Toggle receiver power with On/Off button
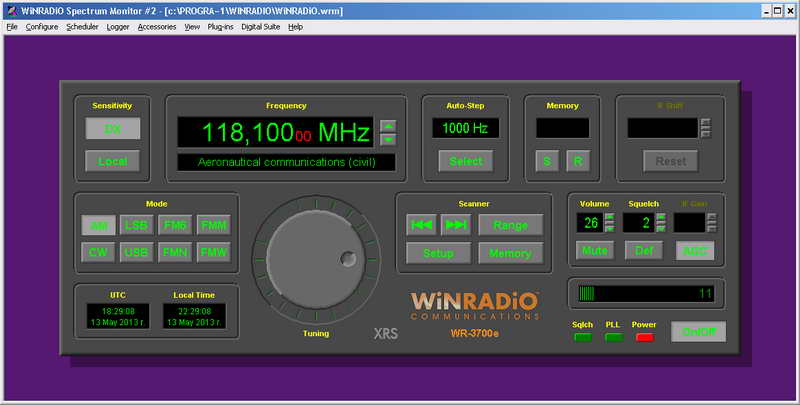The width and height of the screenshot is (800, 405). click(x=698, y=332)
